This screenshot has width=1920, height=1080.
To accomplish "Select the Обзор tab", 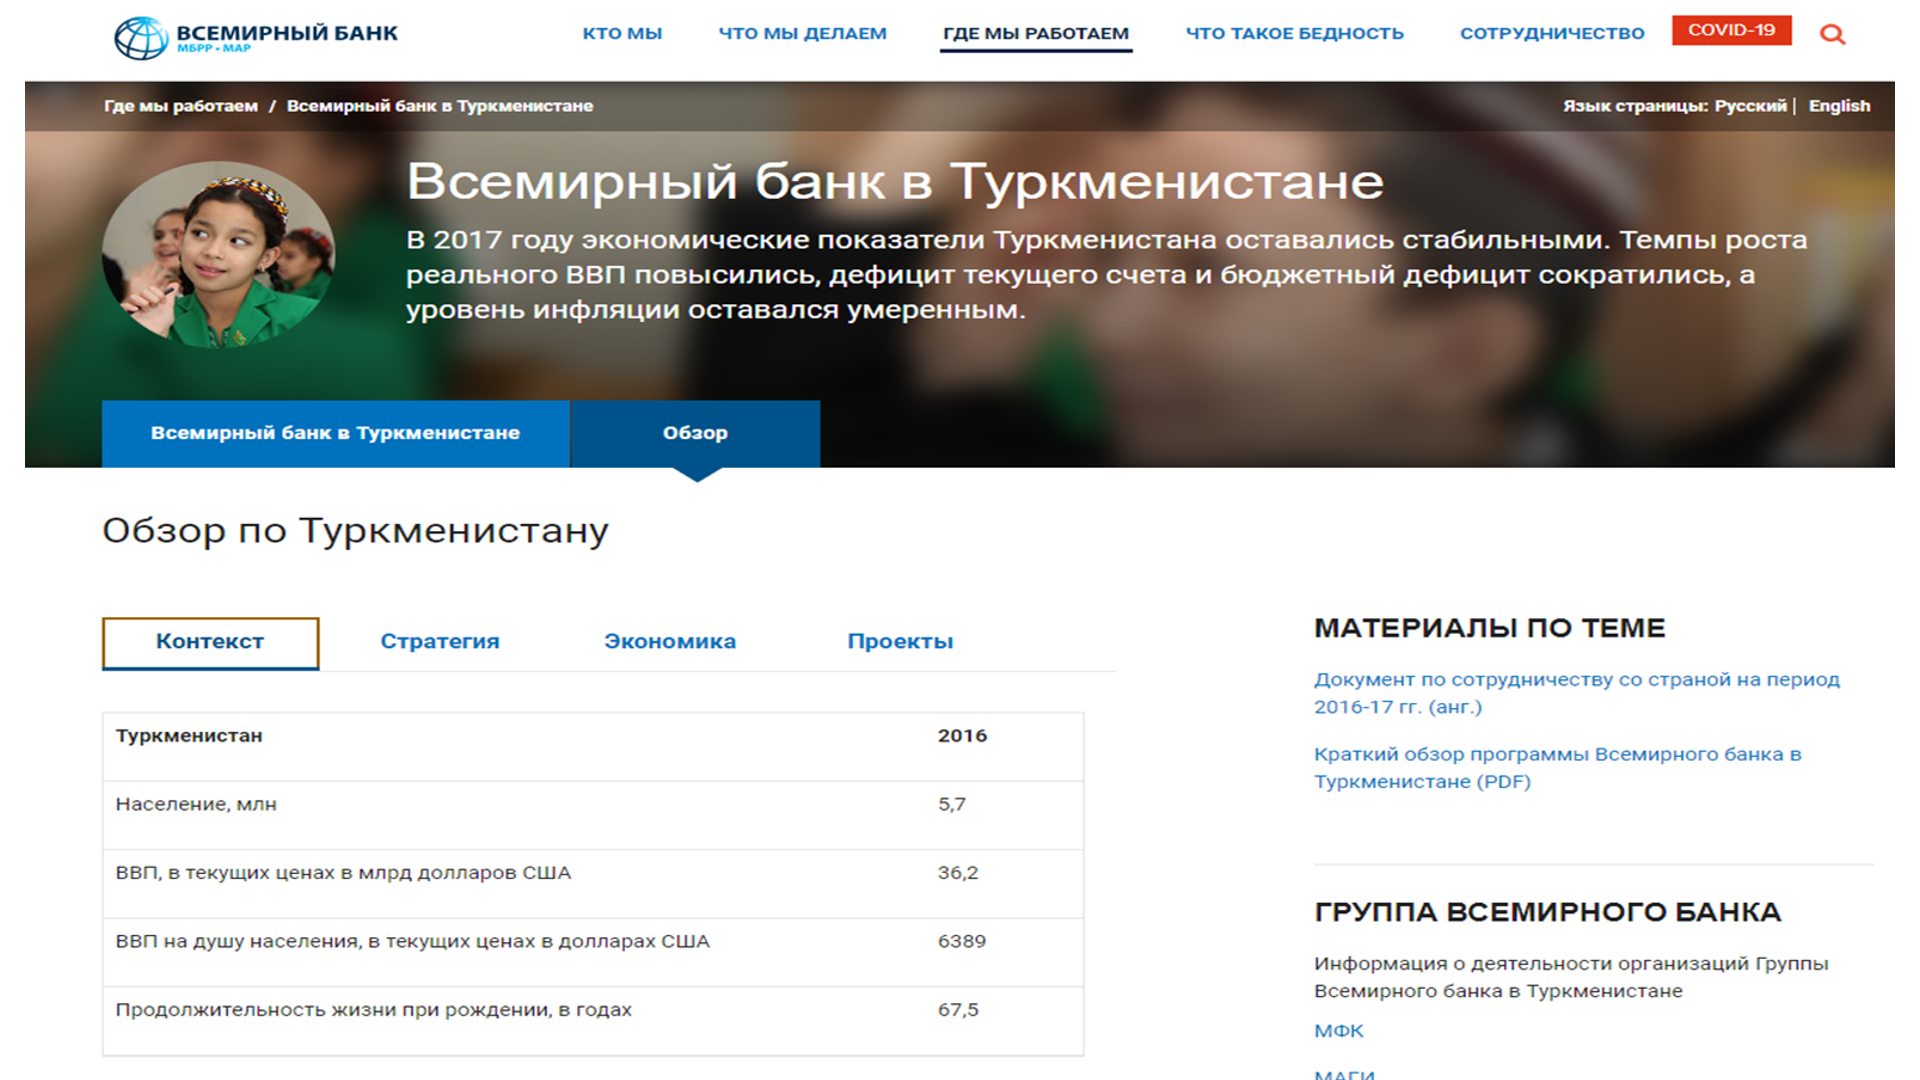I will point(695,433).
